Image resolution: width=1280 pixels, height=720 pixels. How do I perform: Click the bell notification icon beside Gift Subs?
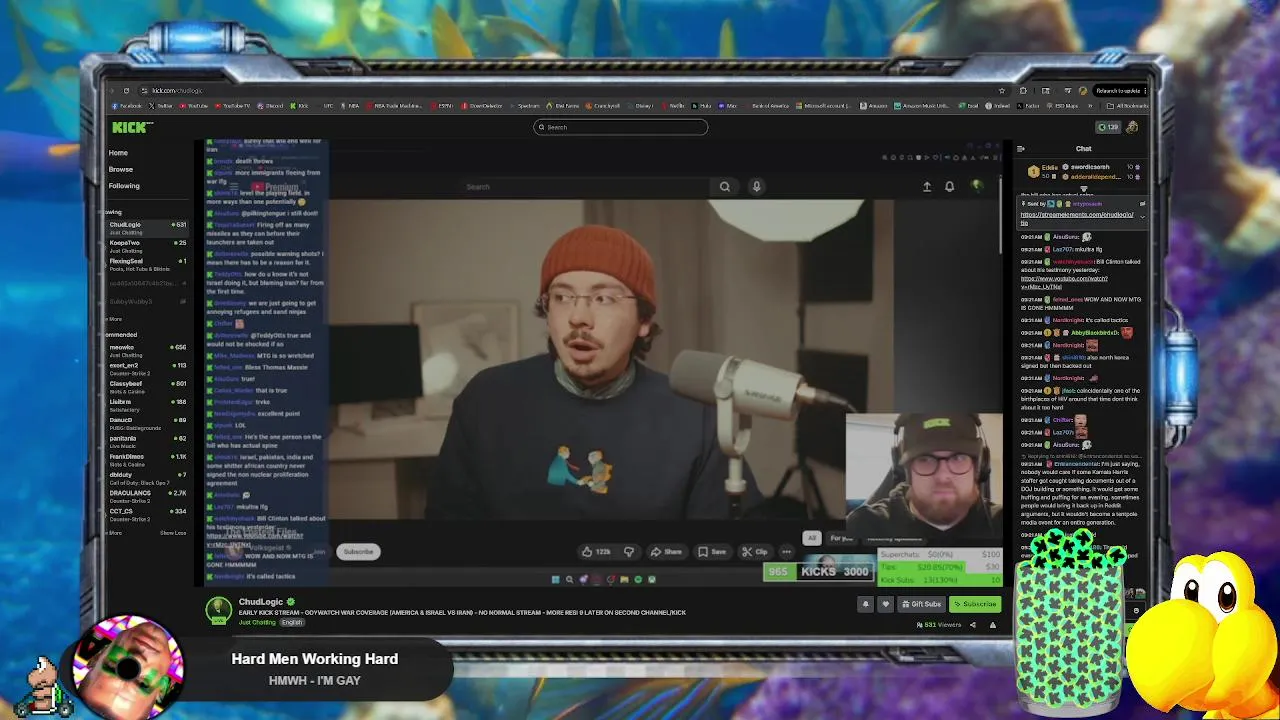tap(866, 604)
